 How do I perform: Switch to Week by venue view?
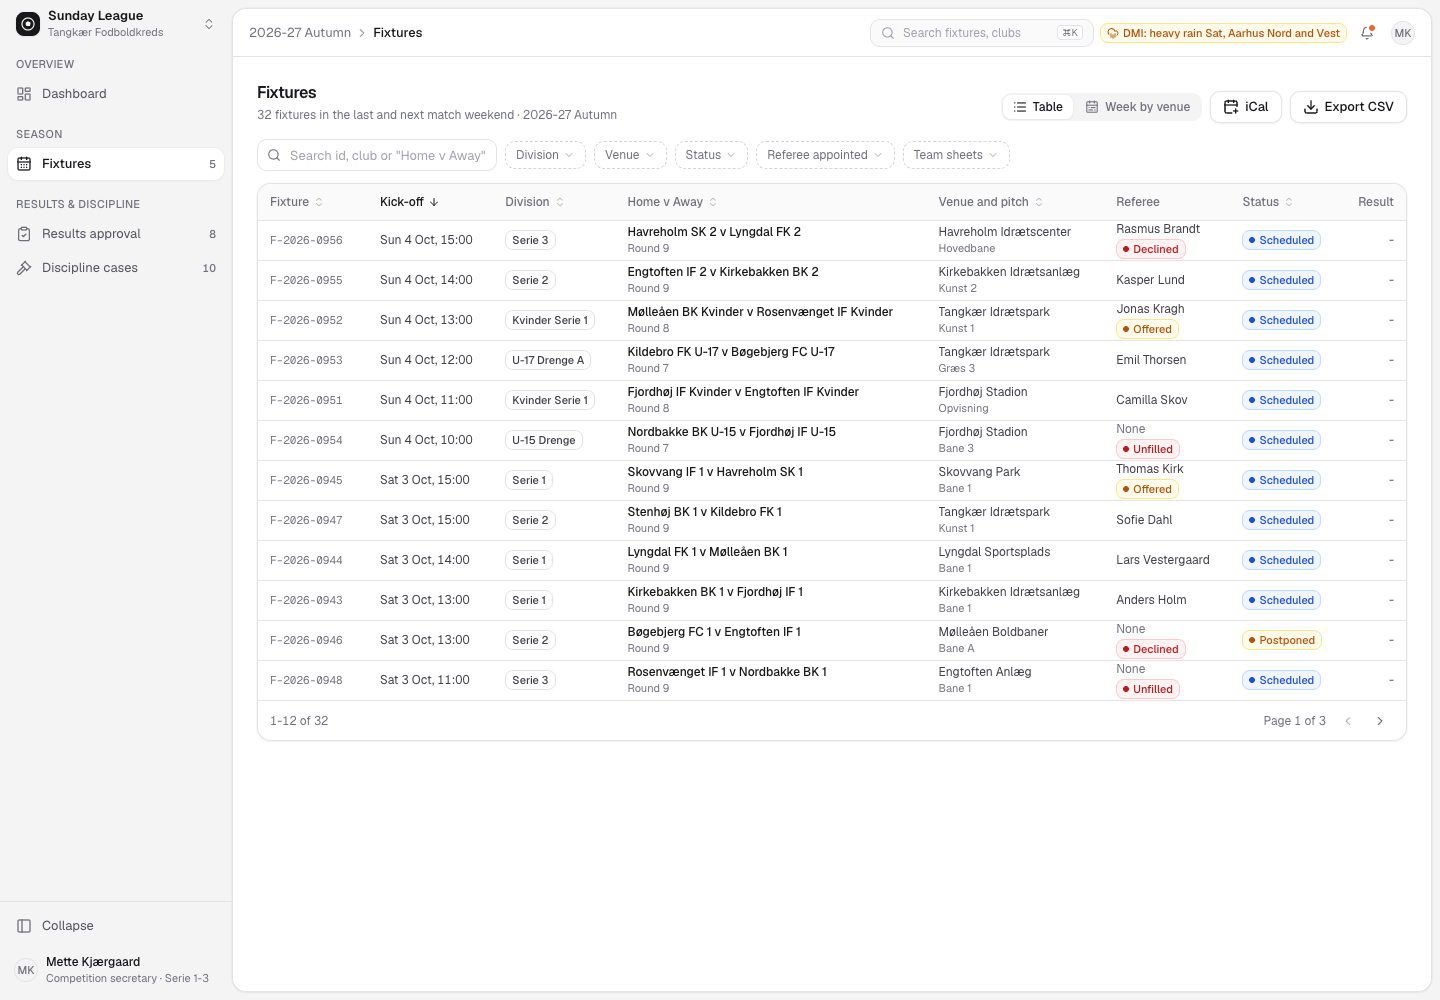1138,107
